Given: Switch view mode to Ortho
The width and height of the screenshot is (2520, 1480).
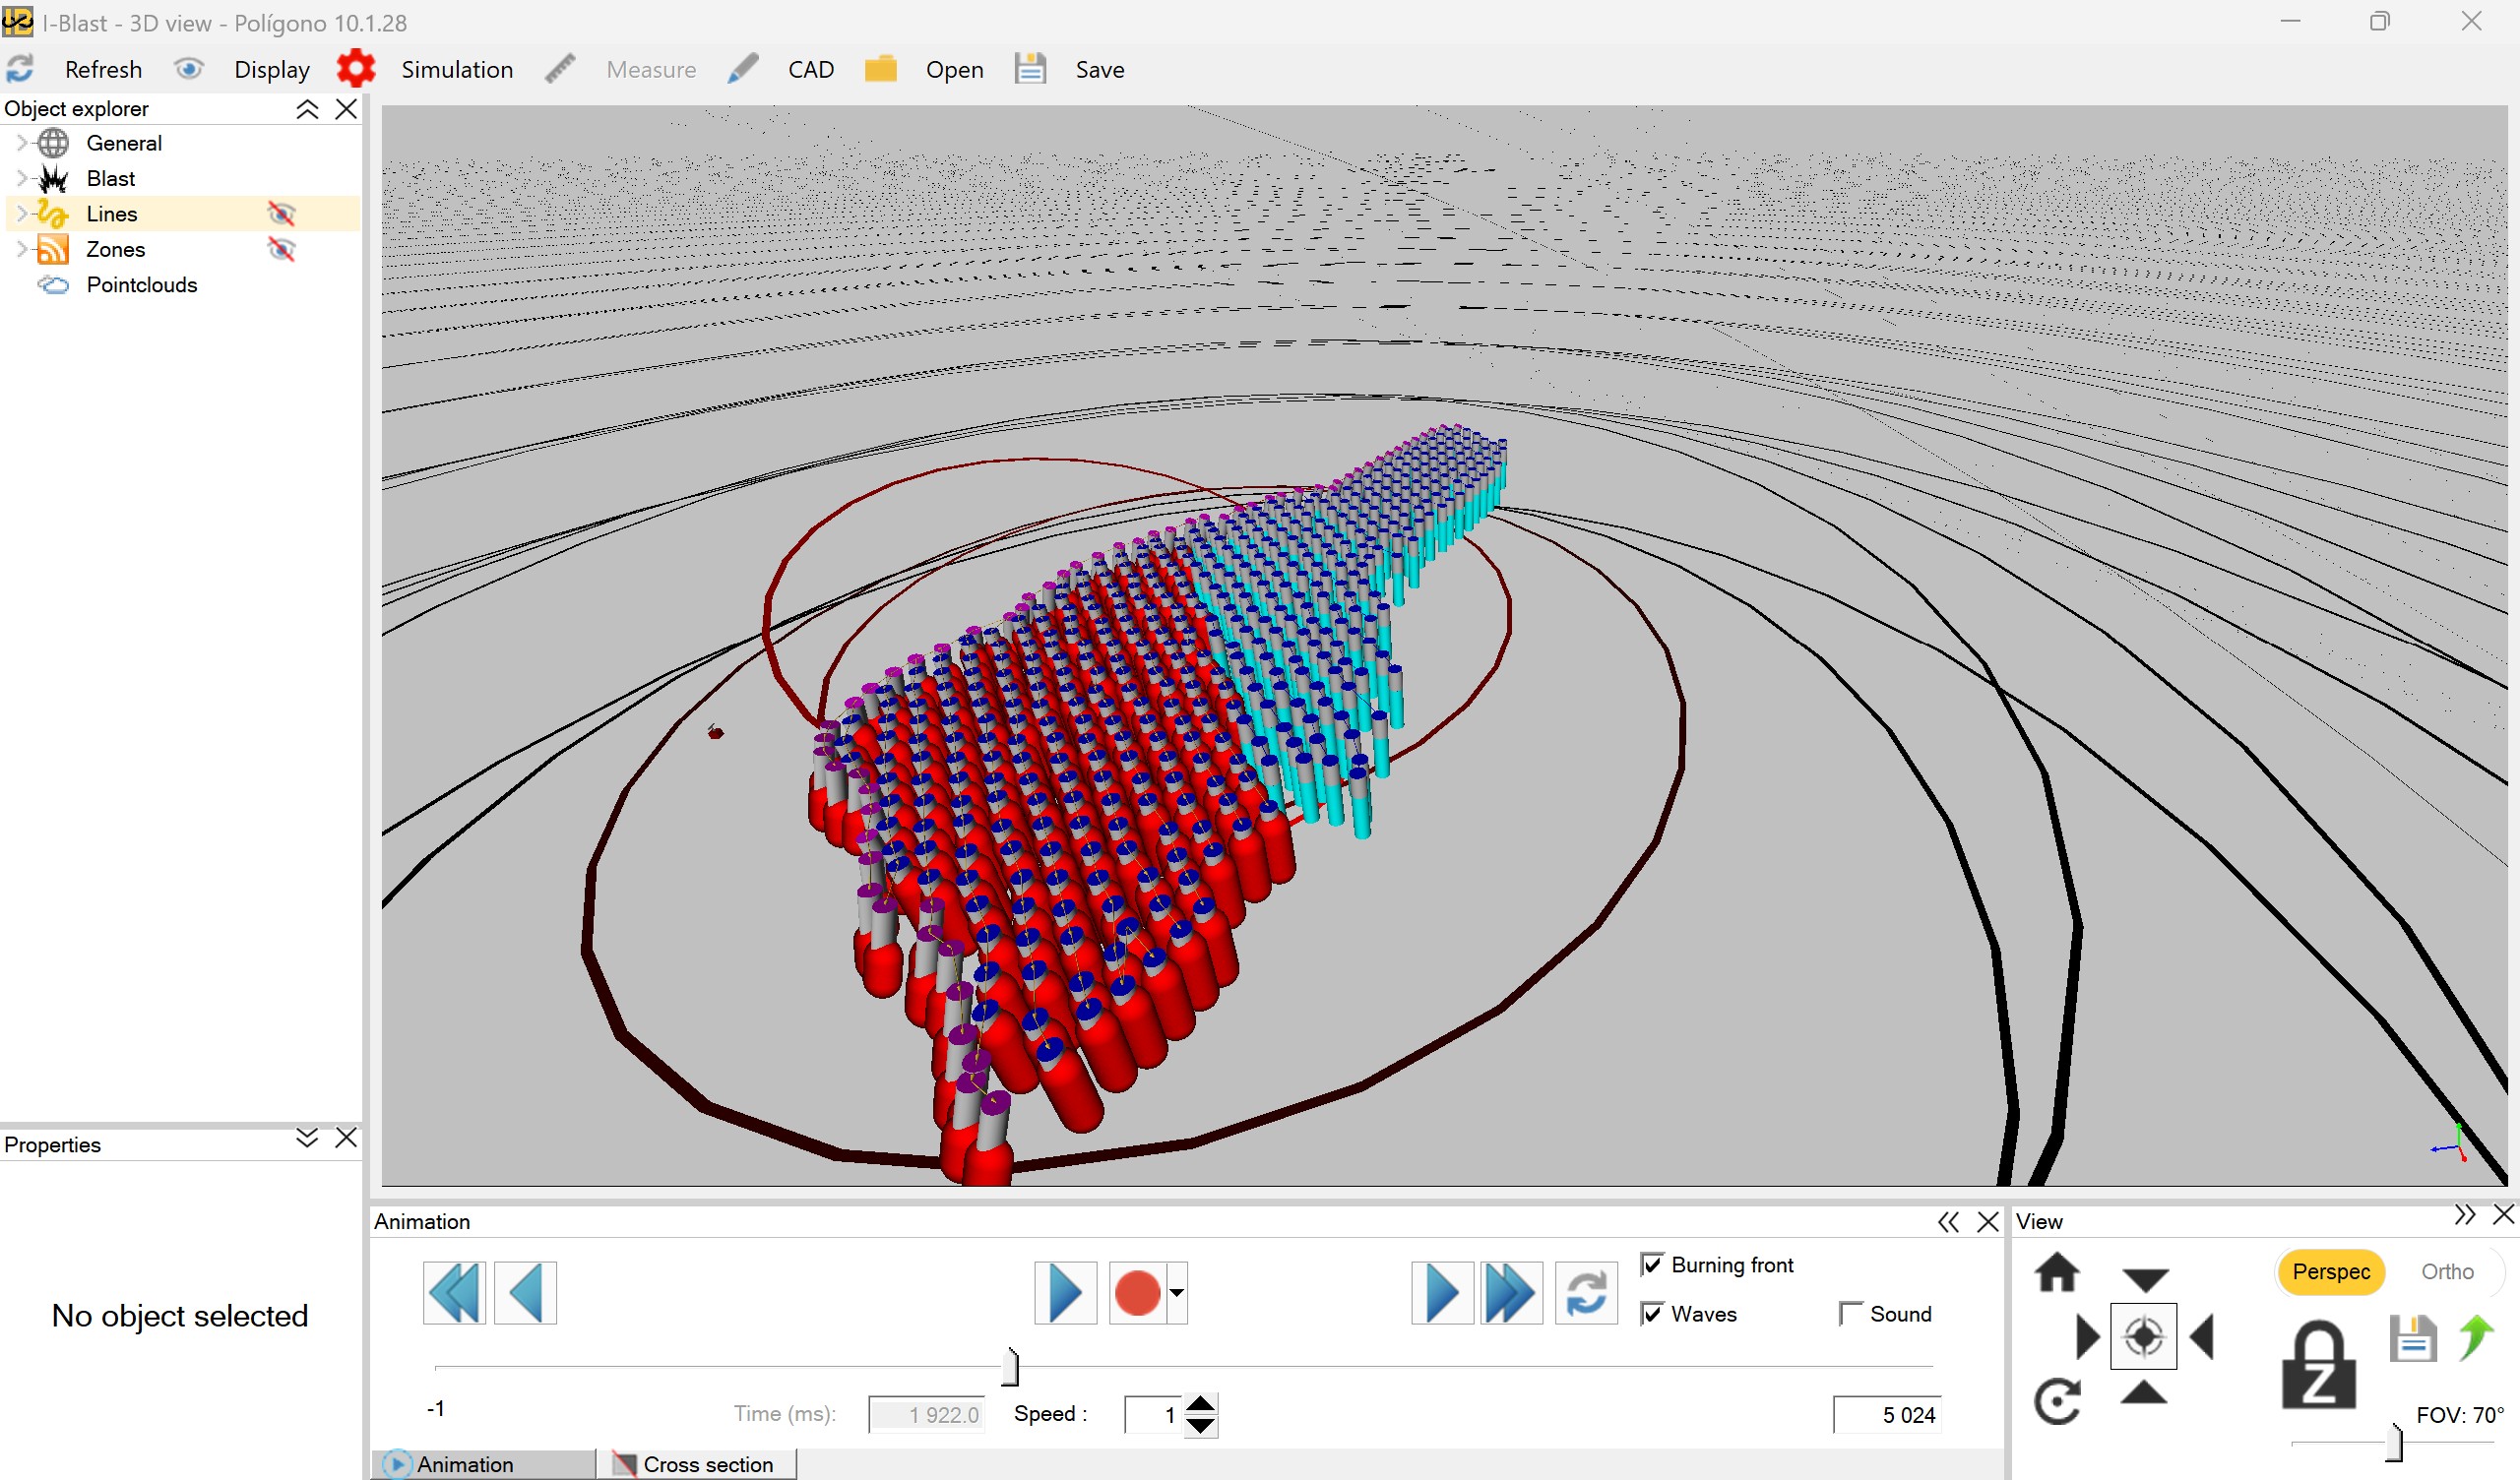Looking at the screenshot, I should [2447, 1271].
